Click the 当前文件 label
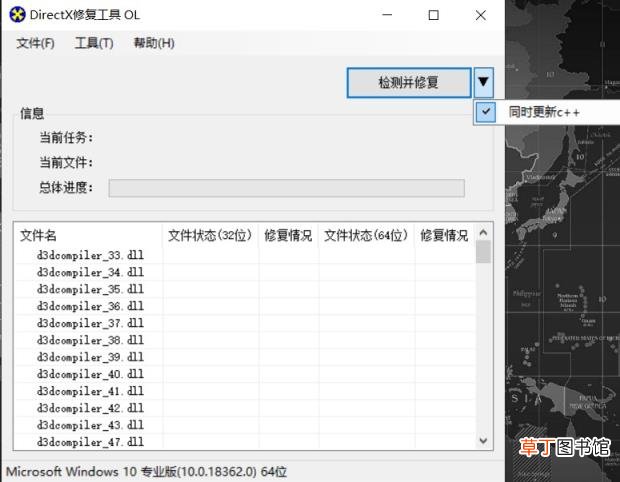 66,163
